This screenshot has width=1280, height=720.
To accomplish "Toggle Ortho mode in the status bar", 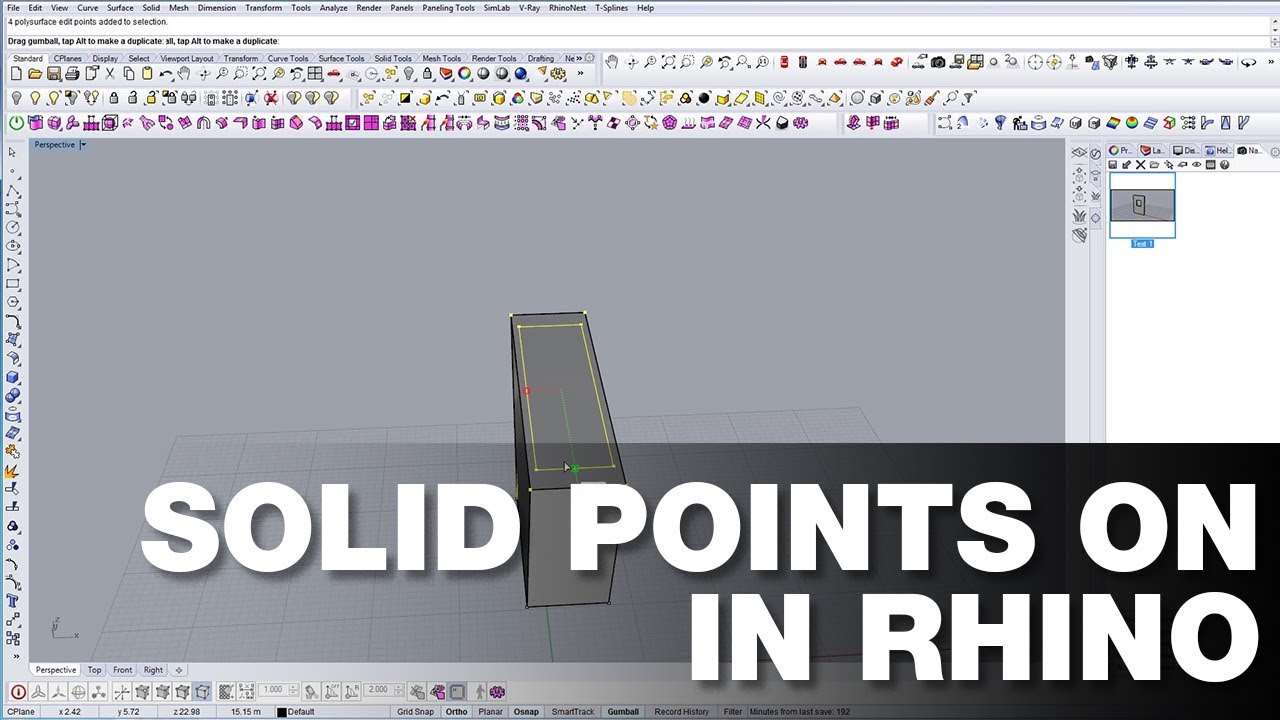I will pos(456,711).
